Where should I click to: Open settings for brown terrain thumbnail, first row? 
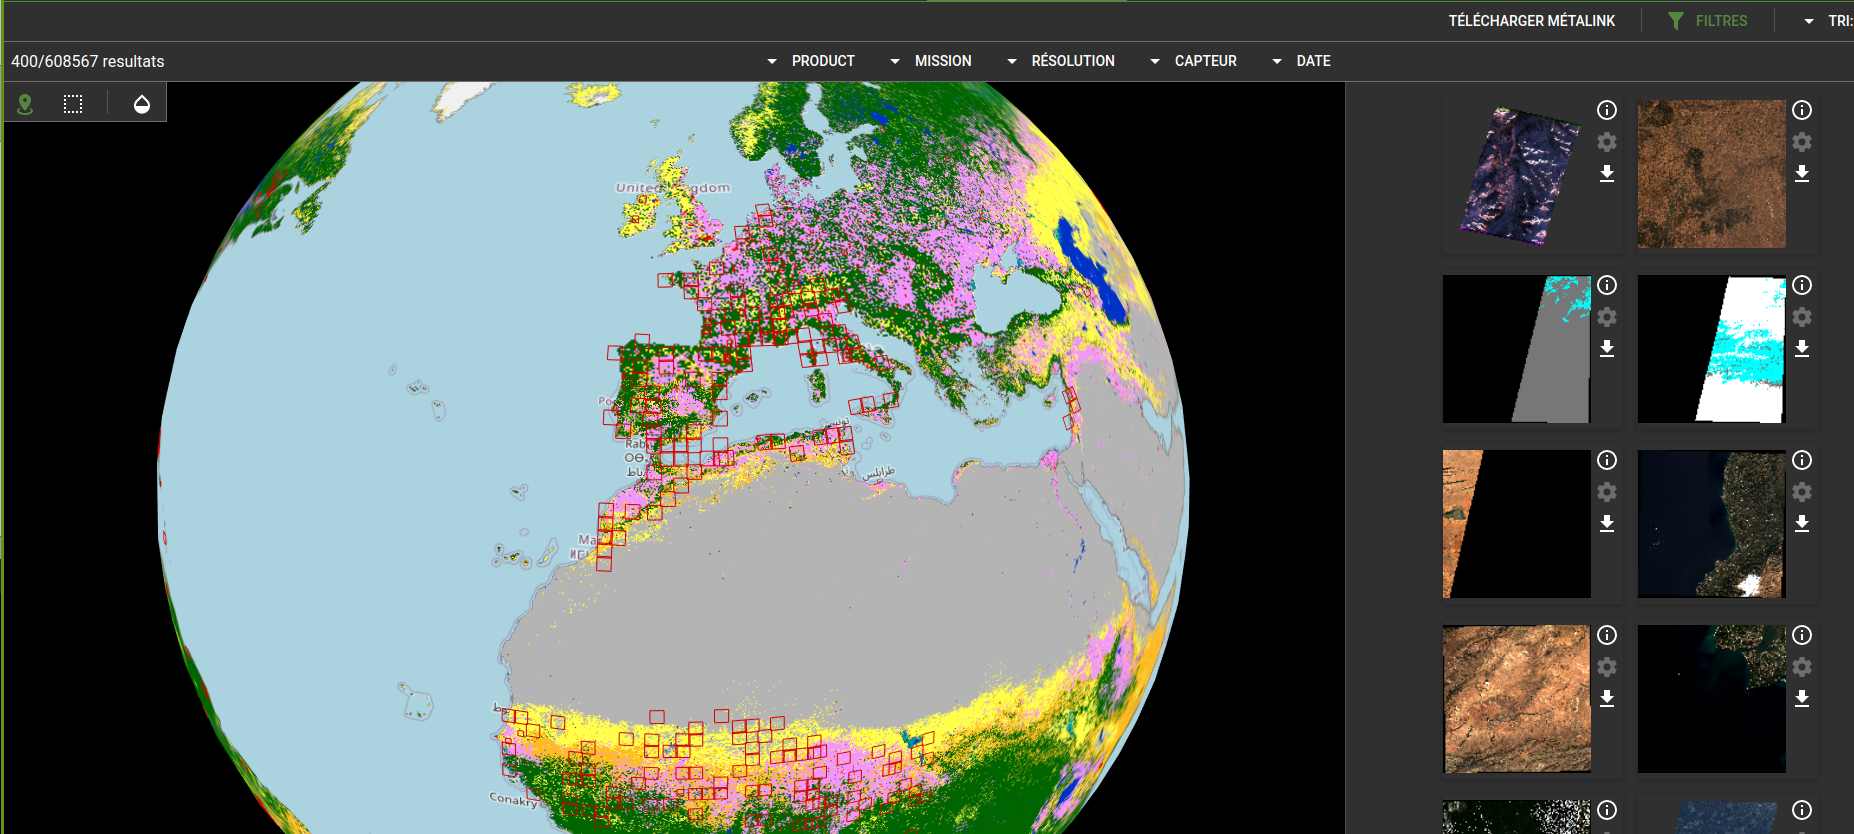click(x=1802, y=142)
